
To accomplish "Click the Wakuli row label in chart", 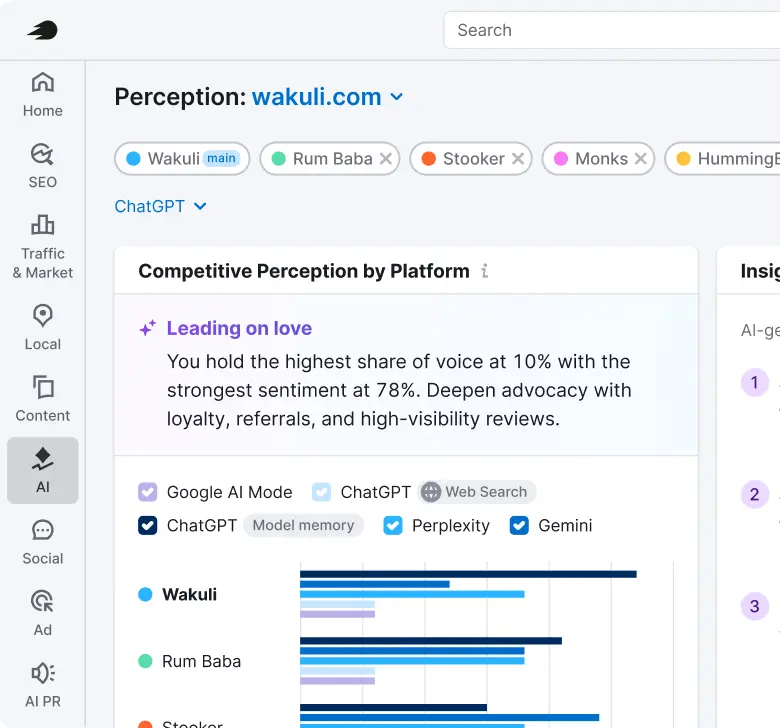I will [x=190, y=594].
